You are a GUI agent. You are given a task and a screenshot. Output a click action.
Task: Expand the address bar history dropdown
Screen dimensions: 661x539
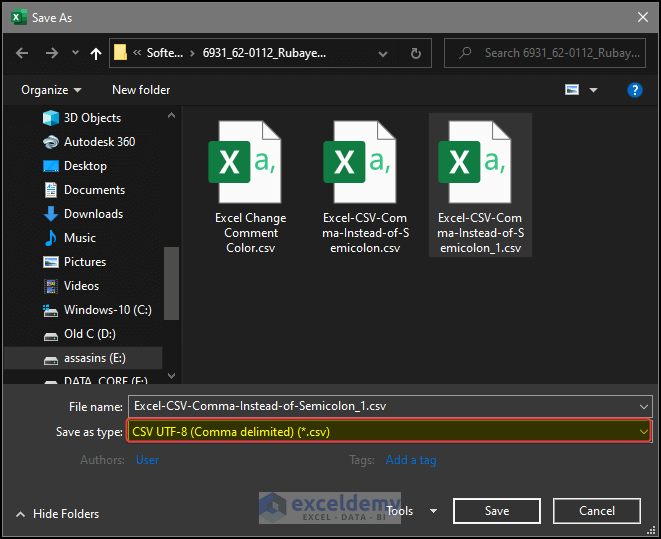(x=383, y=54)
